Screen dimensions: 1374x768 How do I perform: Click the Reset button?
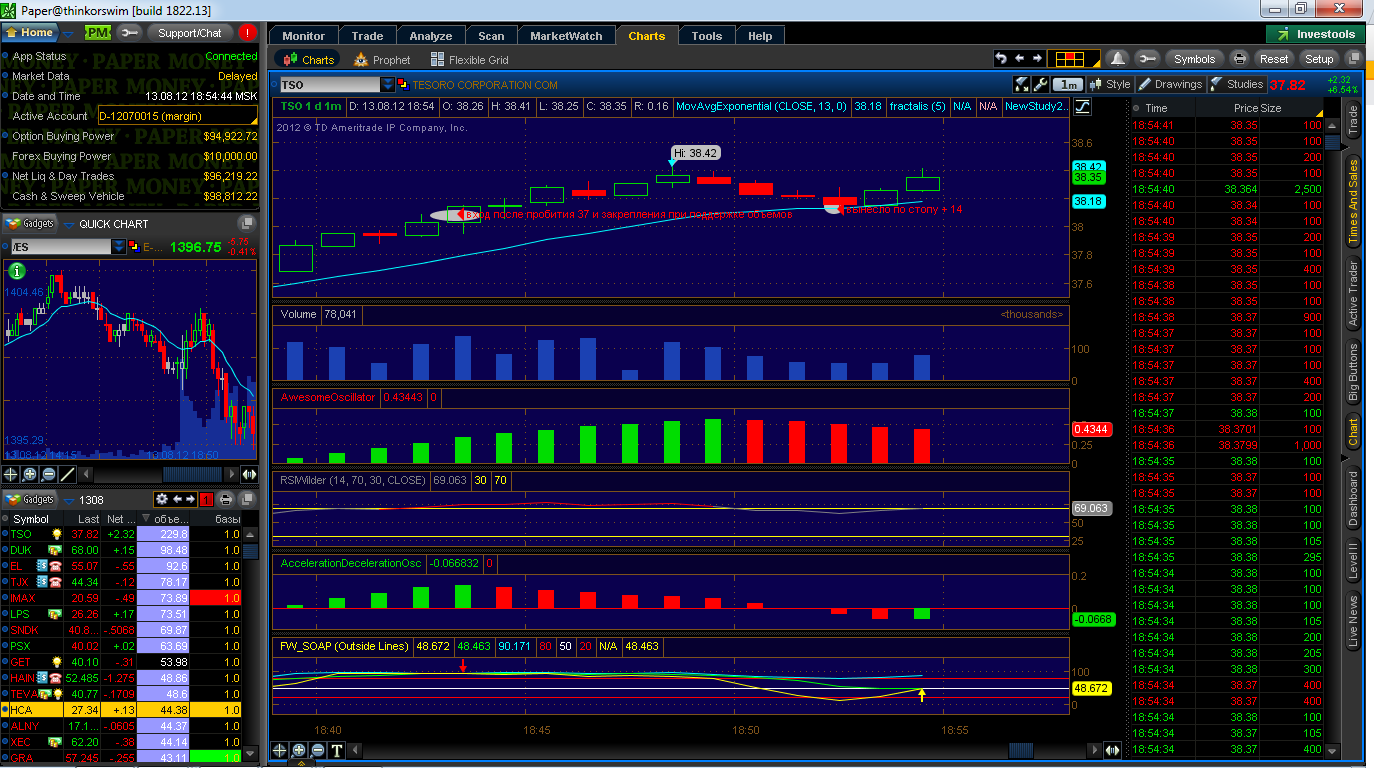(1274, 59)
